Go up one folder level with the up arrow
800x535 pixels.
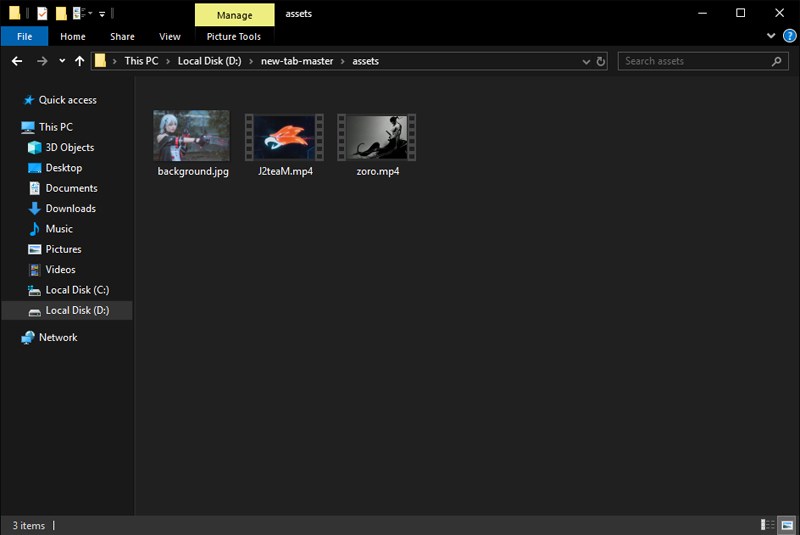[x=80, y=61]
